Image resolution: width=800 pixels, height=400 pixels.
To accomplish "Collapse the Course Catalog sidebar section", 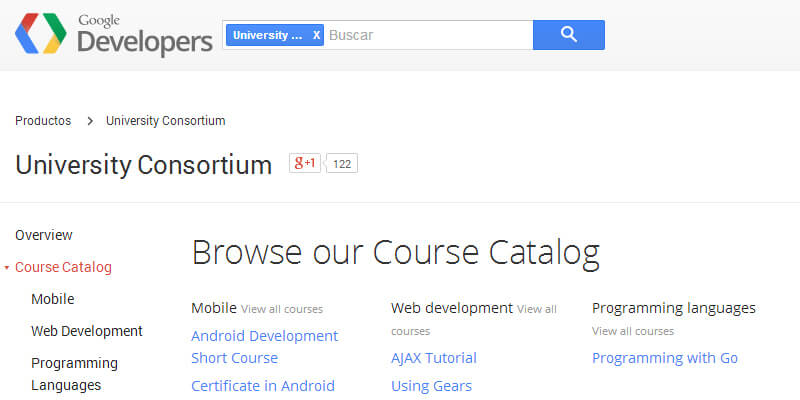I will point(7,267).
